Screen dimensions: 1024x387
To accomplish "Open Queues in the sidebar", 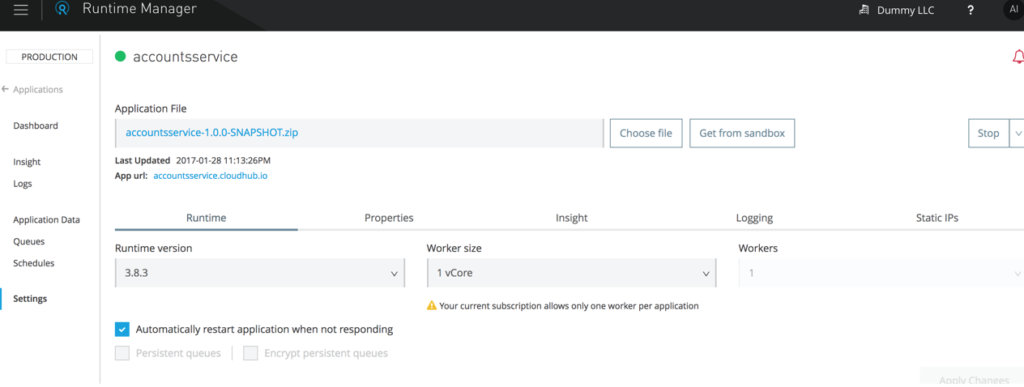I will pos(29,241).
